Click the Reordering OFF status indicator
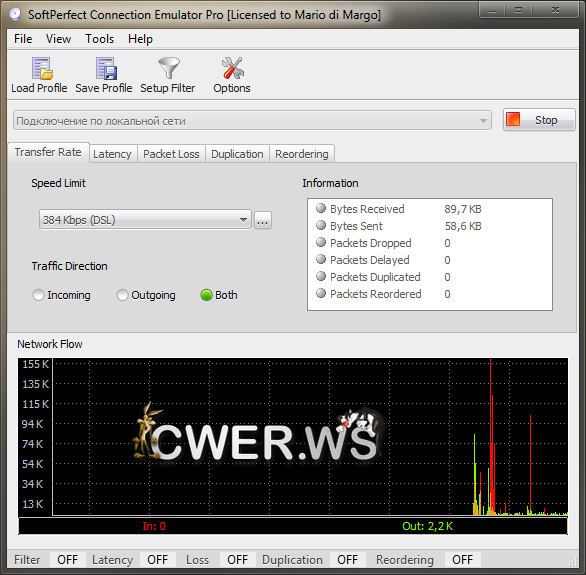 463,560
